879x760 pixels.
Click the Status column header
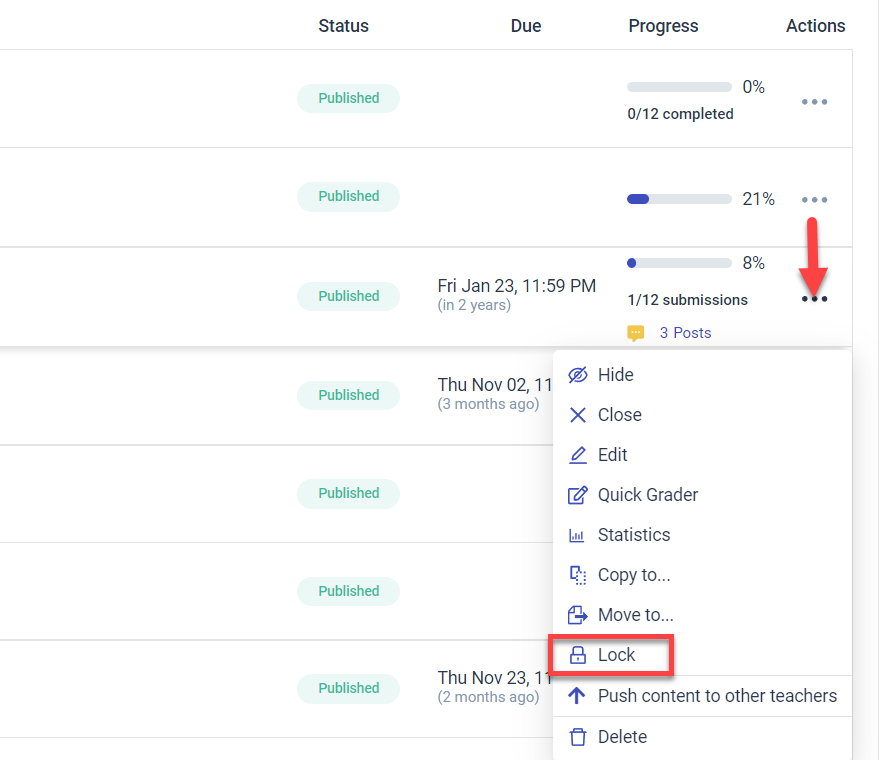pyautogui.click(x=343, y=26)
